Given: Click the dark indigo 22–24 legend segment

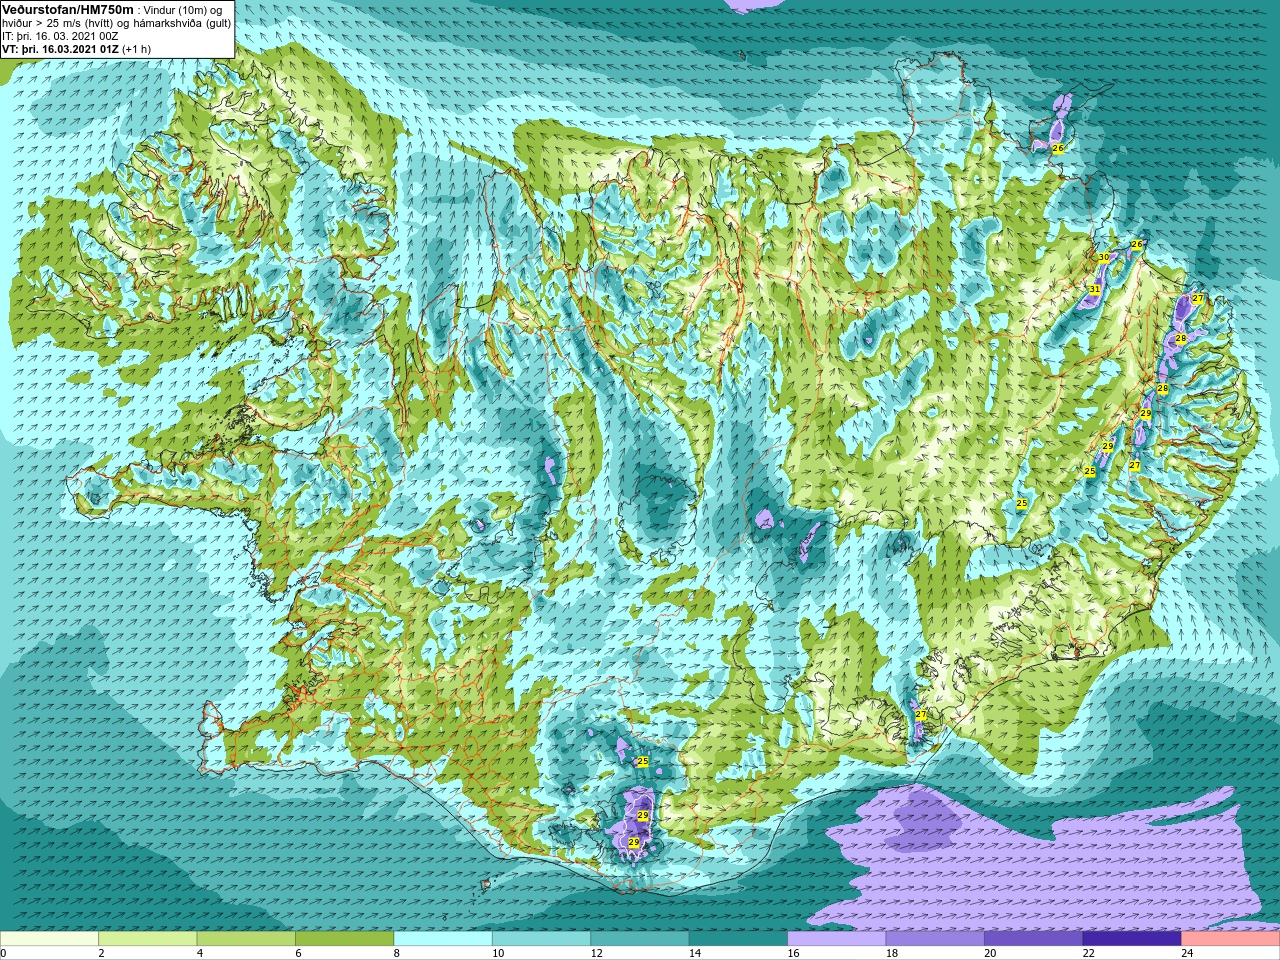Looking at the screenshot, I should (1132, 939).
